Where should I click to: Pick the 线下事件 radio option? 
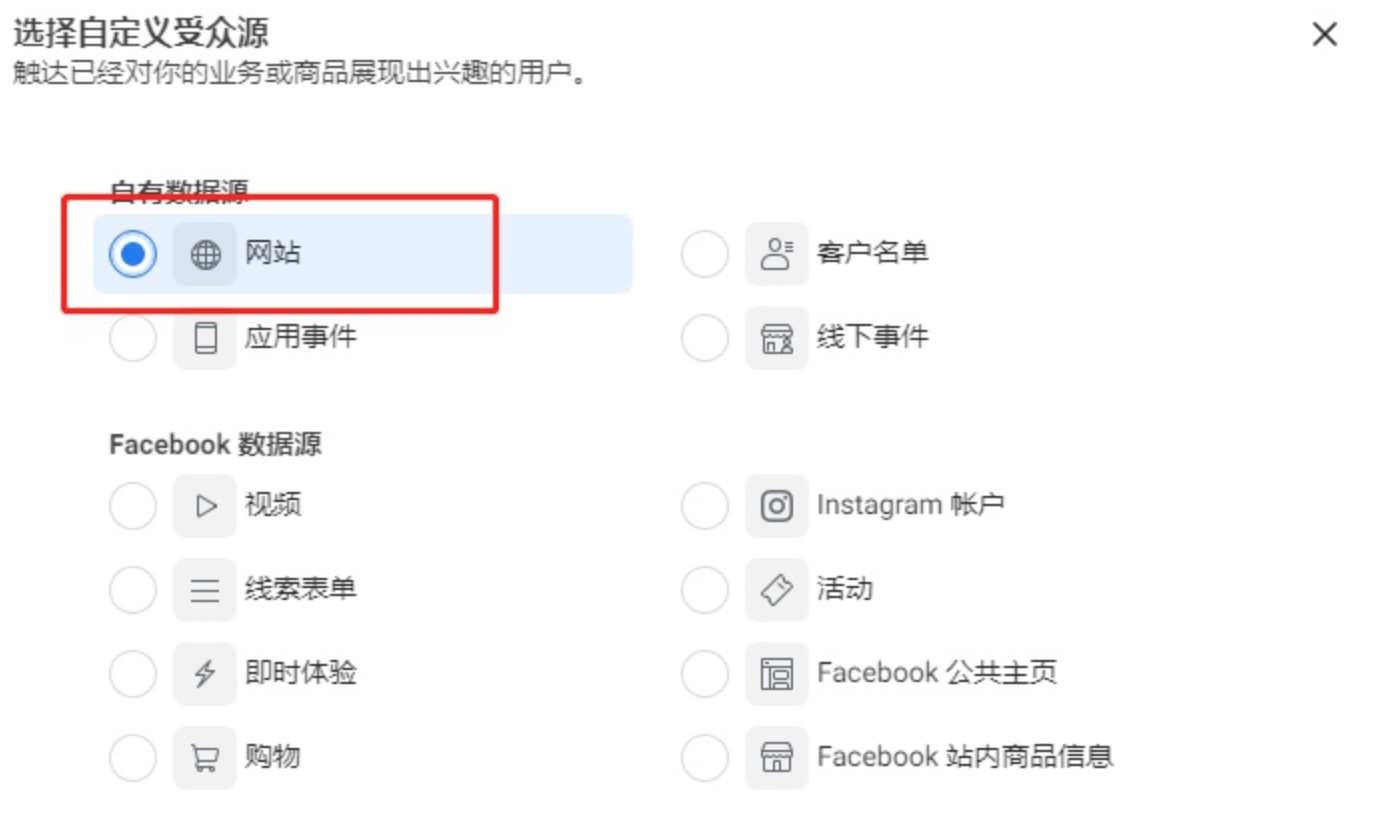coord(705,338)
